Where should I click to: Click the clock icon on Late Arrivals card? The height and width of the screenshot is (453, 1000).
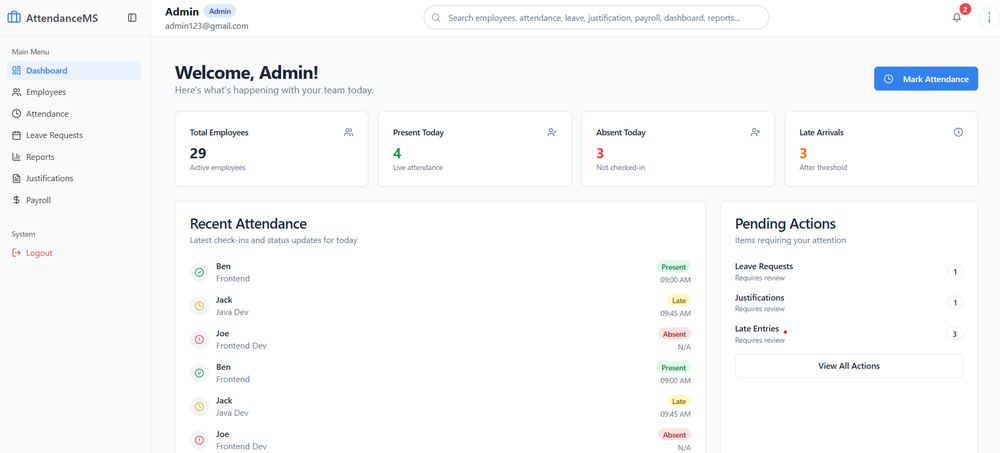pos(958,133)
